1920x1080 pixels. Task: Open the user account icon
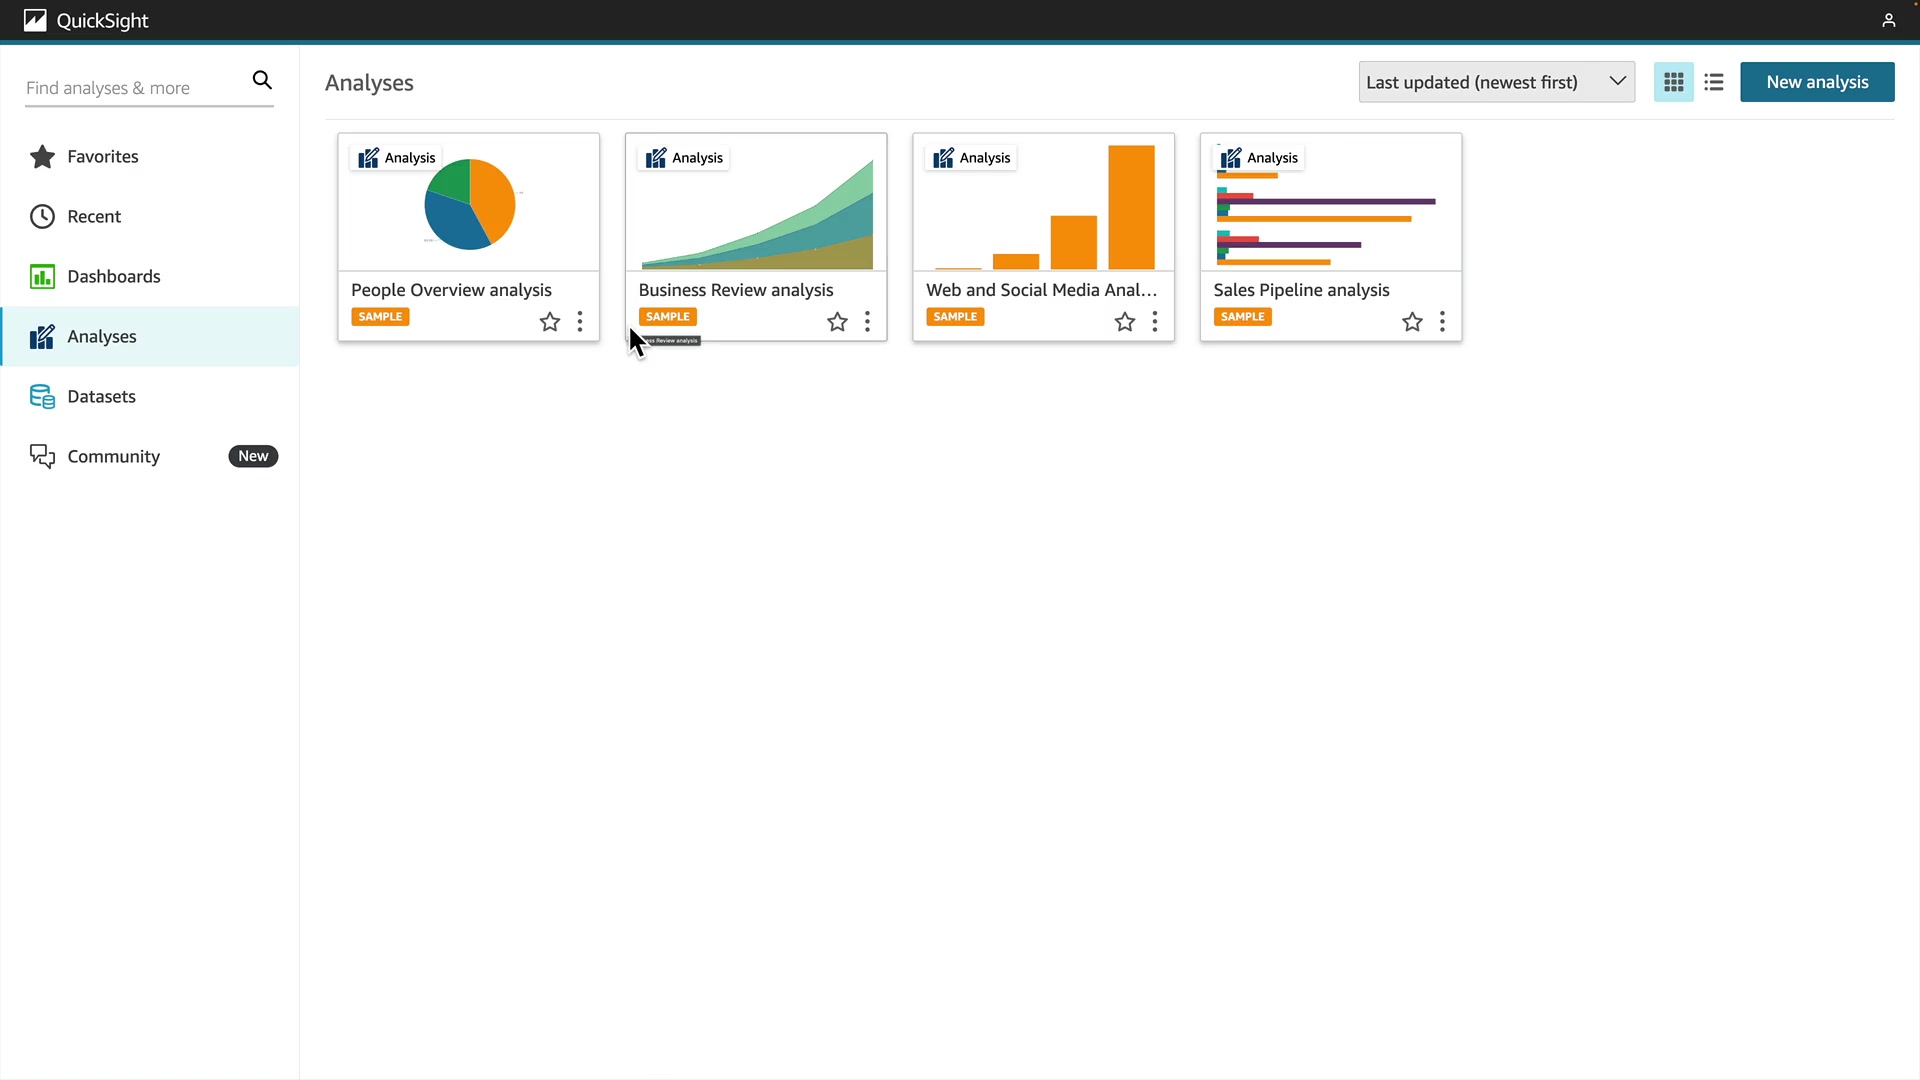pyautogui.click(x=1888, y=20)
